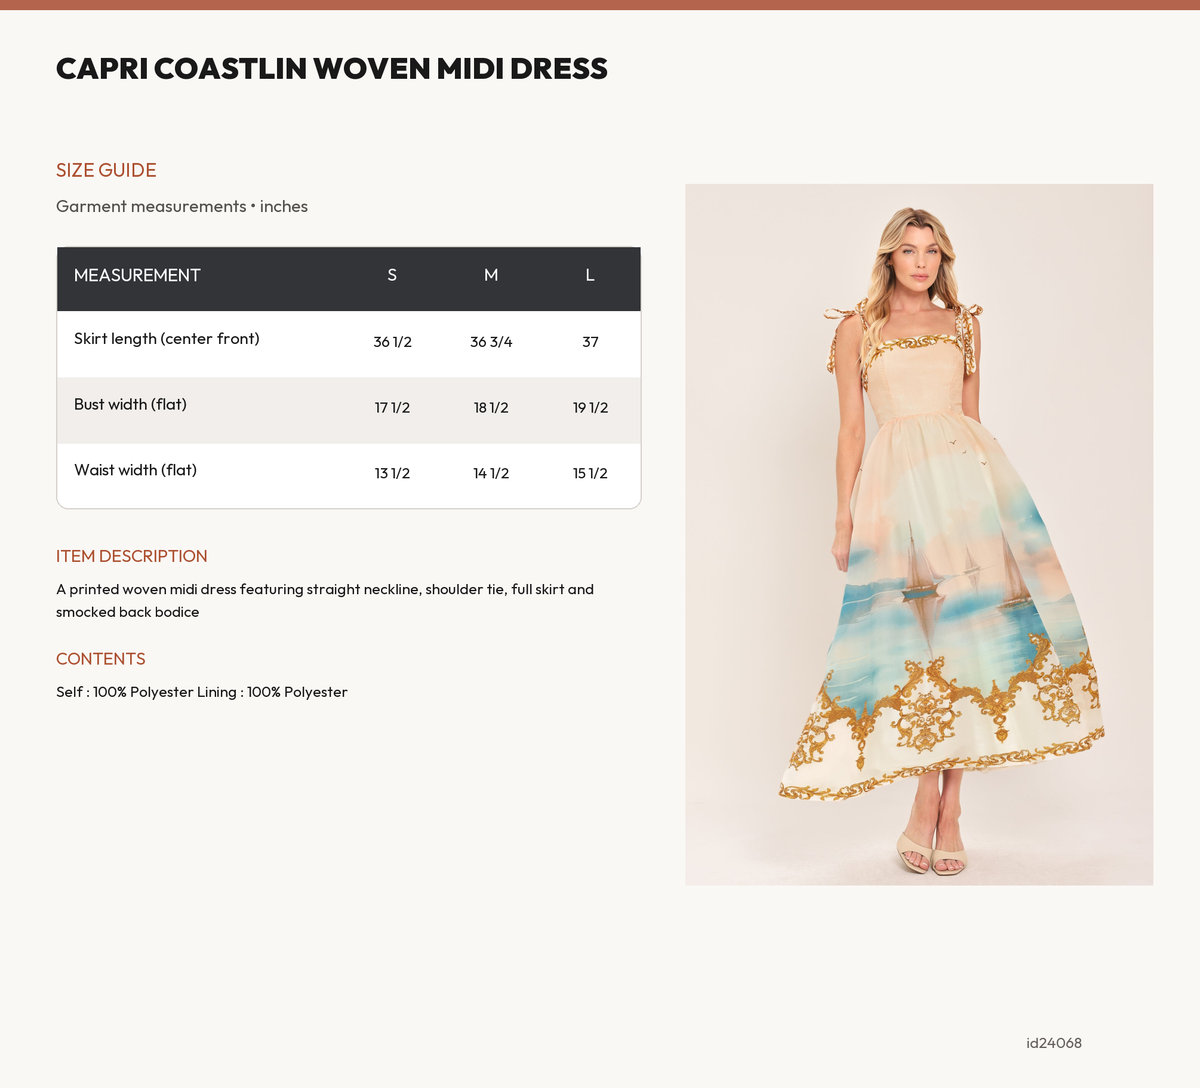Click the 36 1/2 skirt length value
Image resolution: width=1200 pixels, height=1088 pixels.
(x=392, y=342)
